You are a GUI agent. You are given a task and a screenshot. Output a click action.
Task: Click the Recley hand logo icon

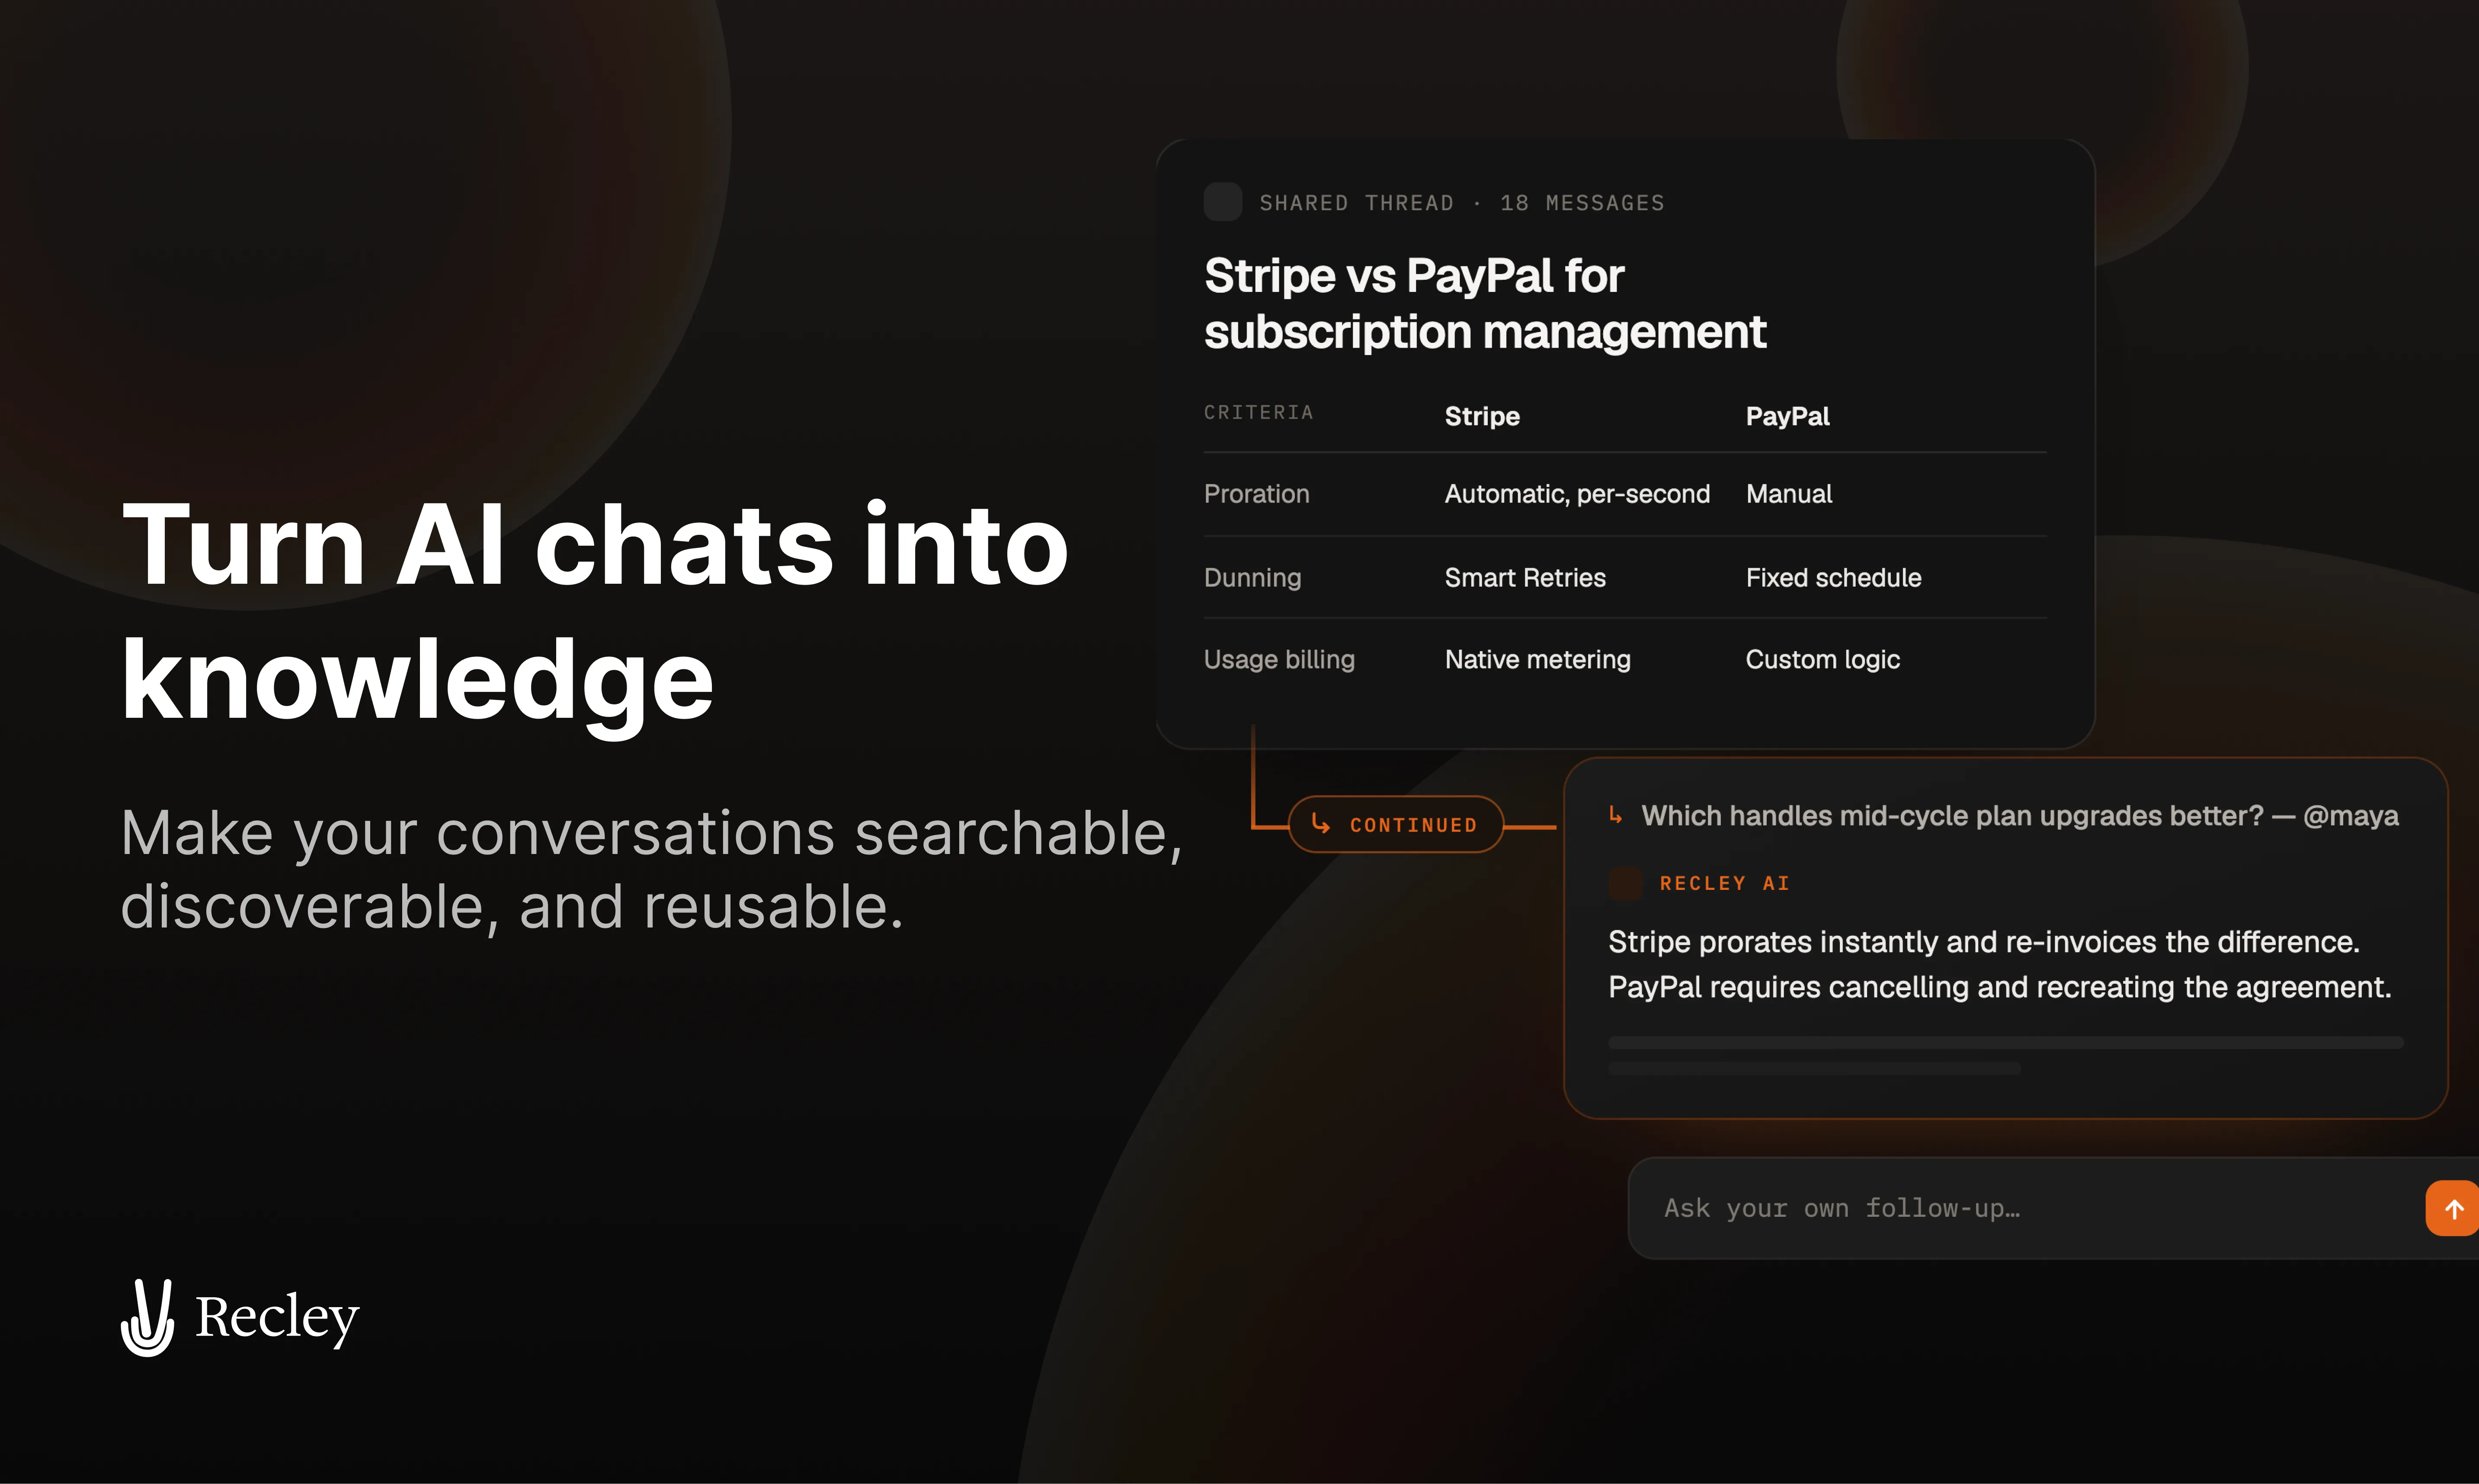click(148, 1317)
